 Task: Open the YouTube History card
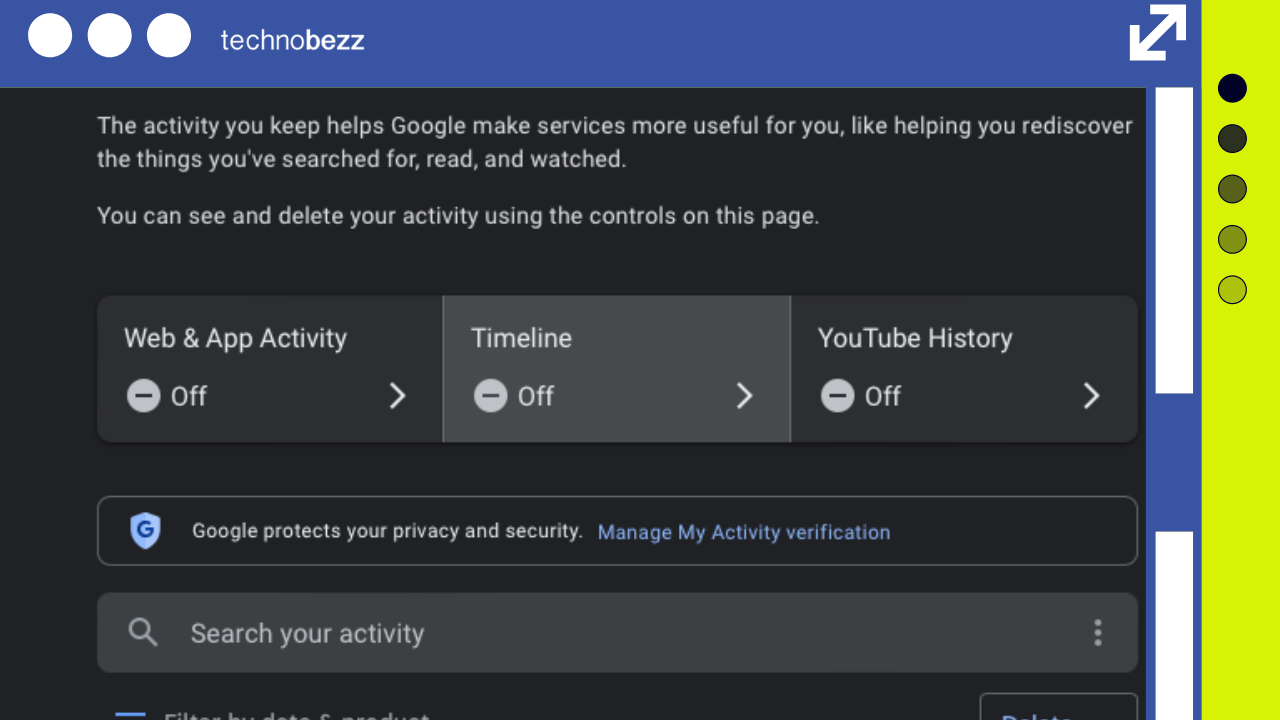[x=964, y=368]
